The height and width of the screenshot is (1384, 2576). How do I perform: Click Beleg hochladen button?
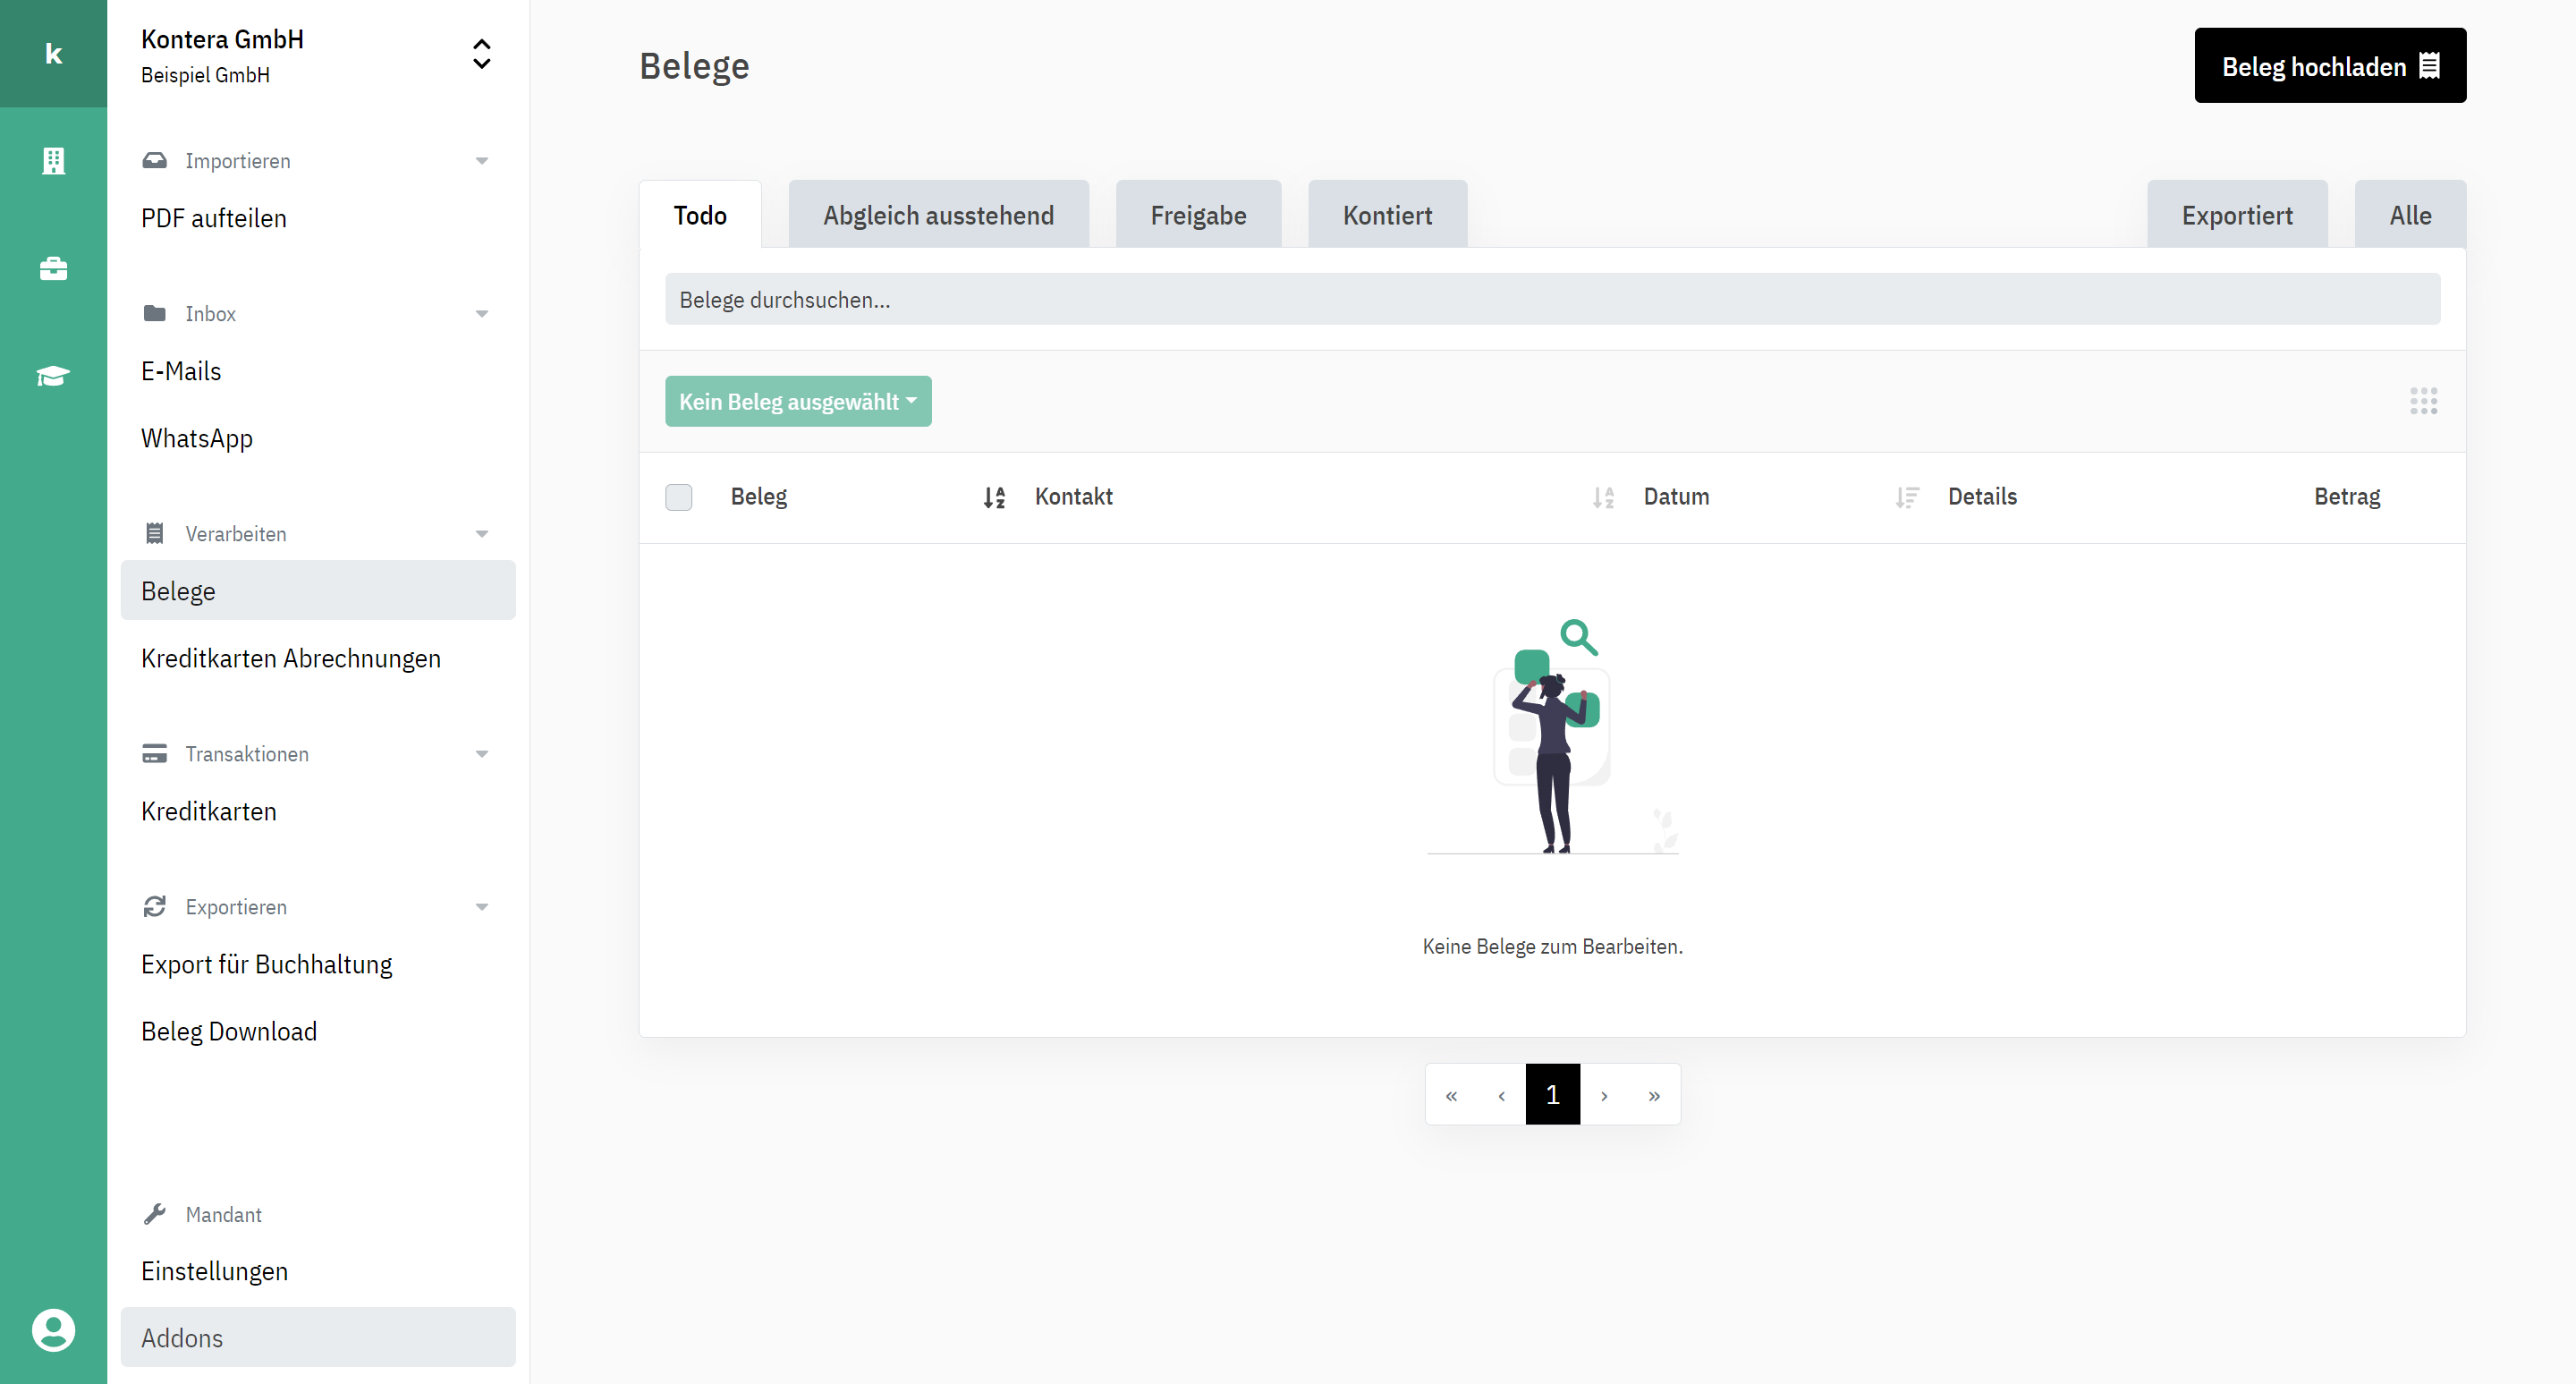(2329, 66)
